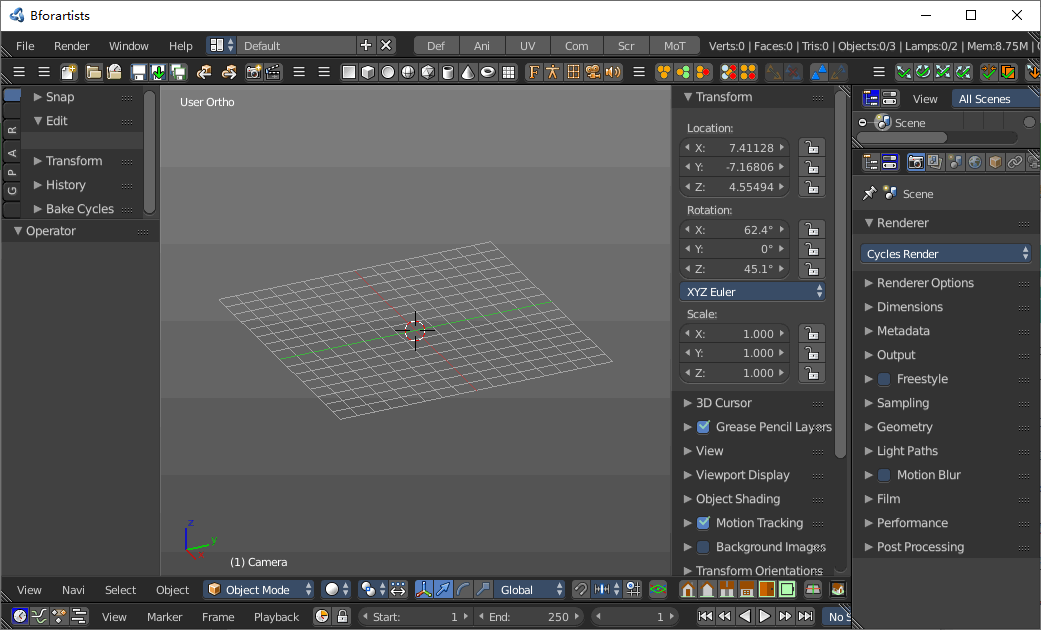Image resolution: width=1041 pixels, height=630 pixels.
Task: Add a Cube primitive from the toolbar
Action: (368, 72)
